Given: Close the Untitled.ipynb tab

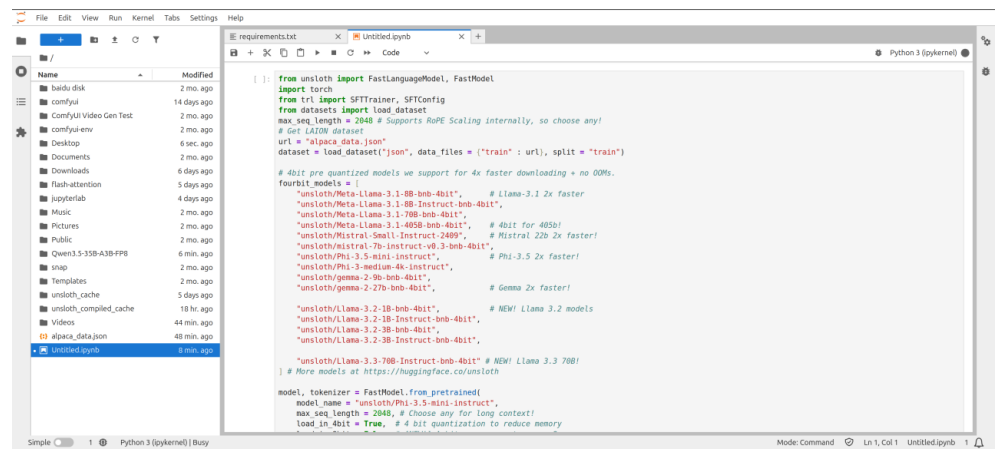Looking at the screenshot, I should tap(461, 37).
